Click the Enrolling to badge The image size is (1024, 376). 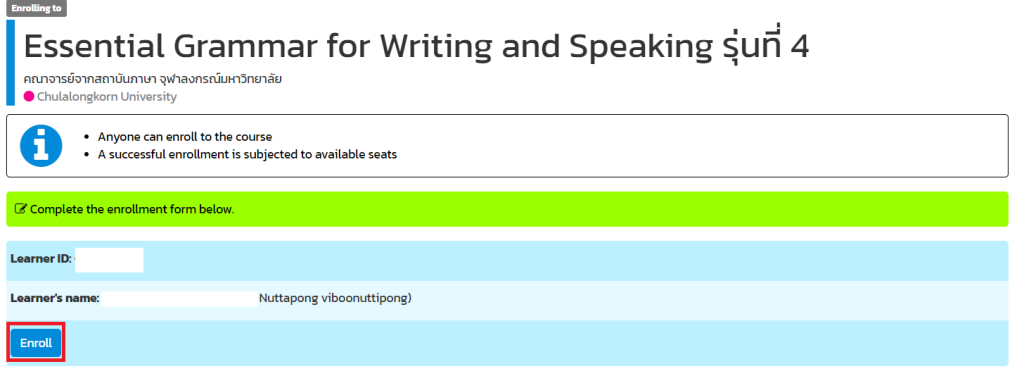click(x=37, y=8)
